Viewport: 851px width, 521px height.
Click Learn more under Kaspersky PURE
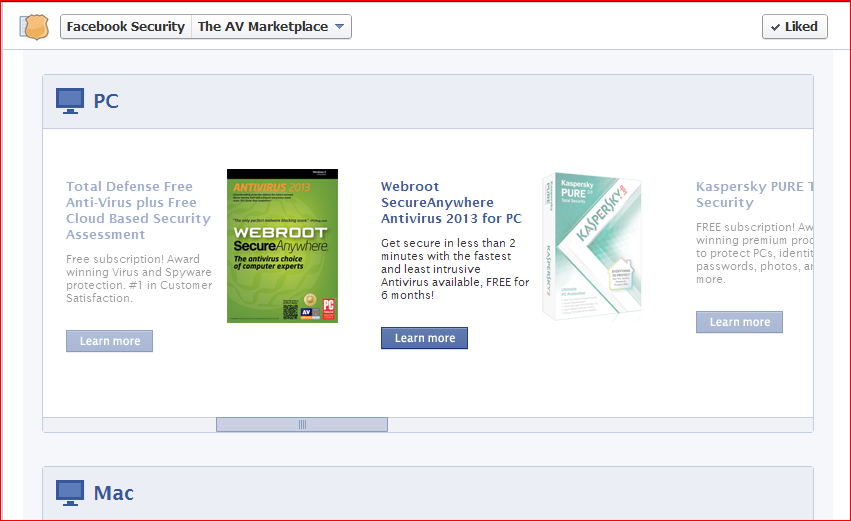click(x=739, y=322)
